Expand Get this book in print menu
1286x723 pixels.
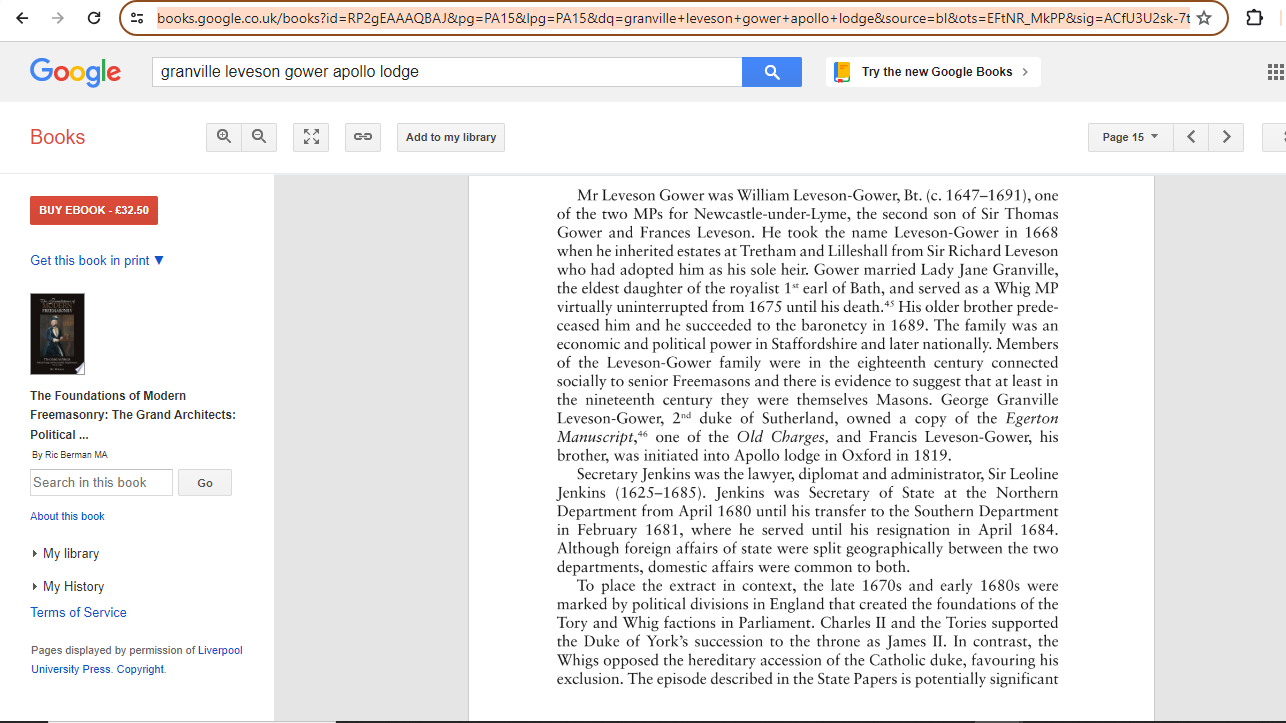click(97, 260)
